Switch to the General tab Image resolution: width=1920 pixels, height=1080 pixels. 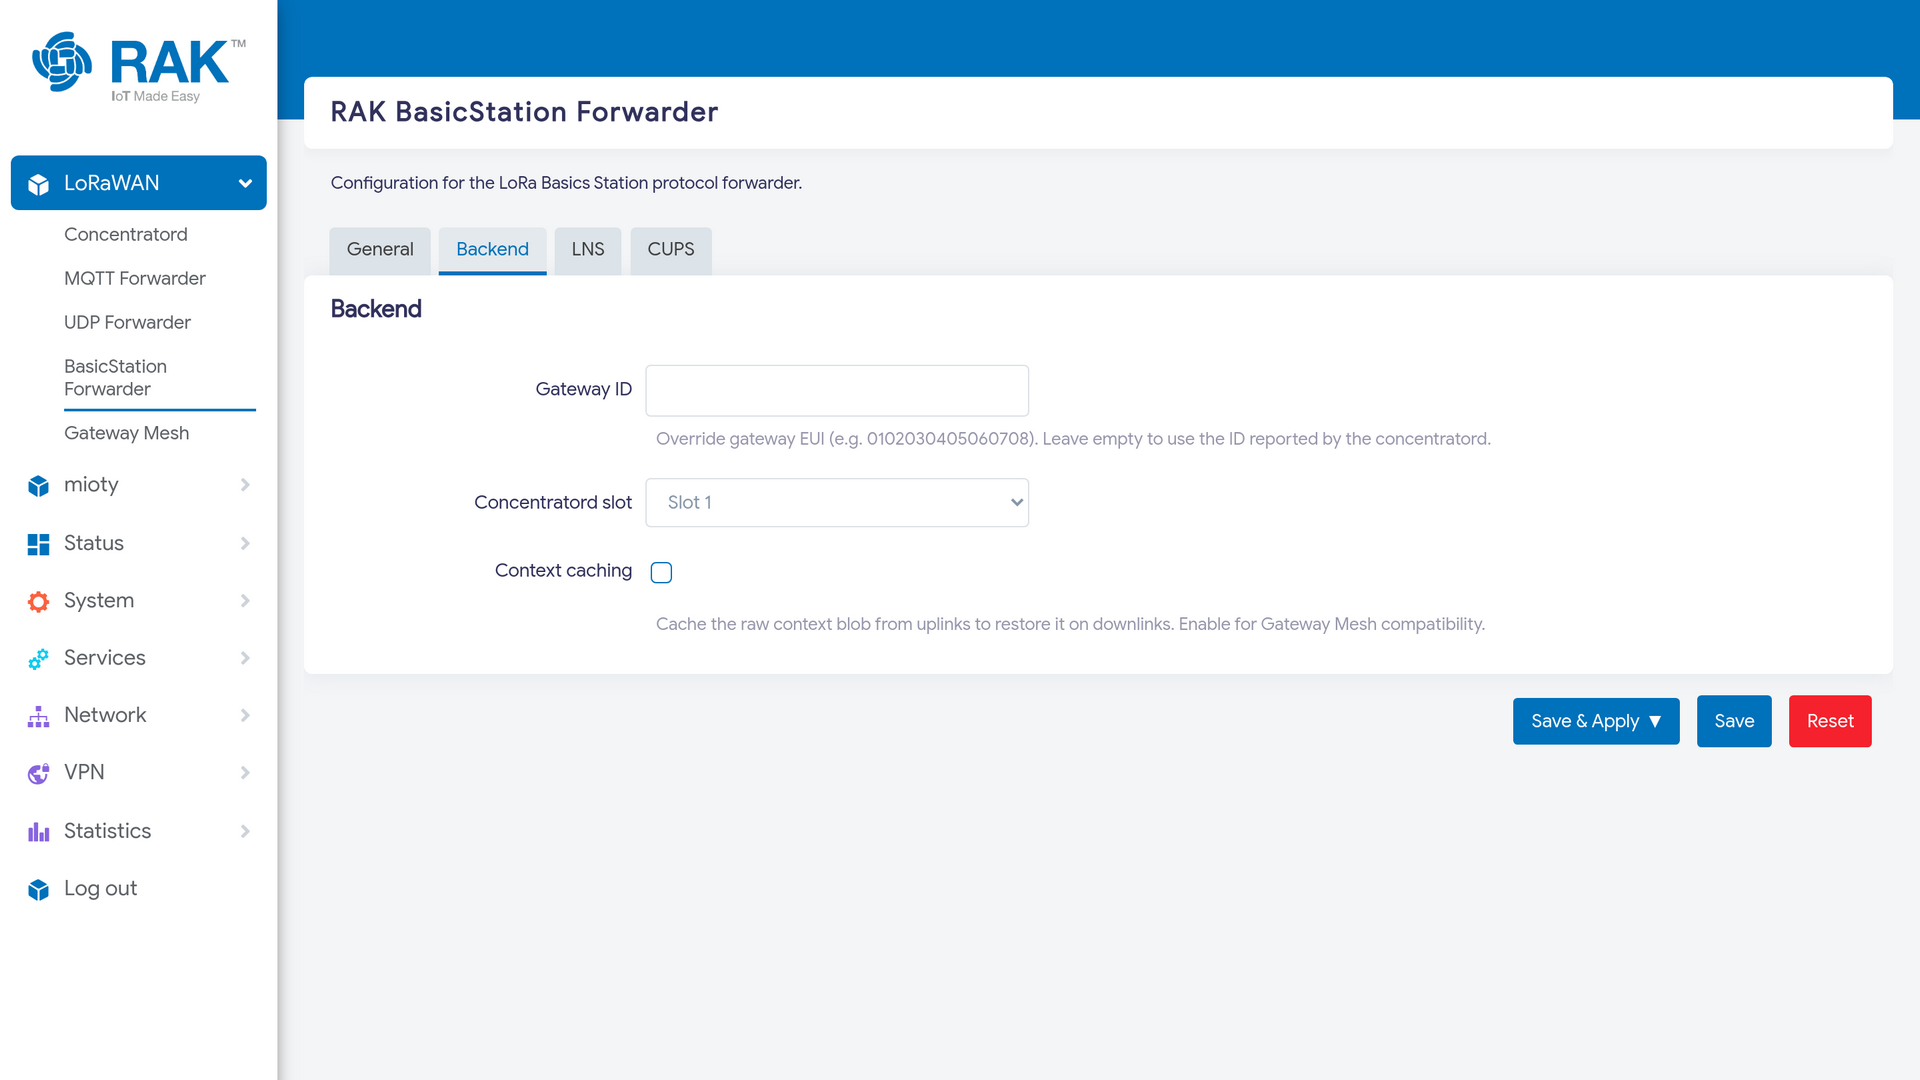coord(380,250)
